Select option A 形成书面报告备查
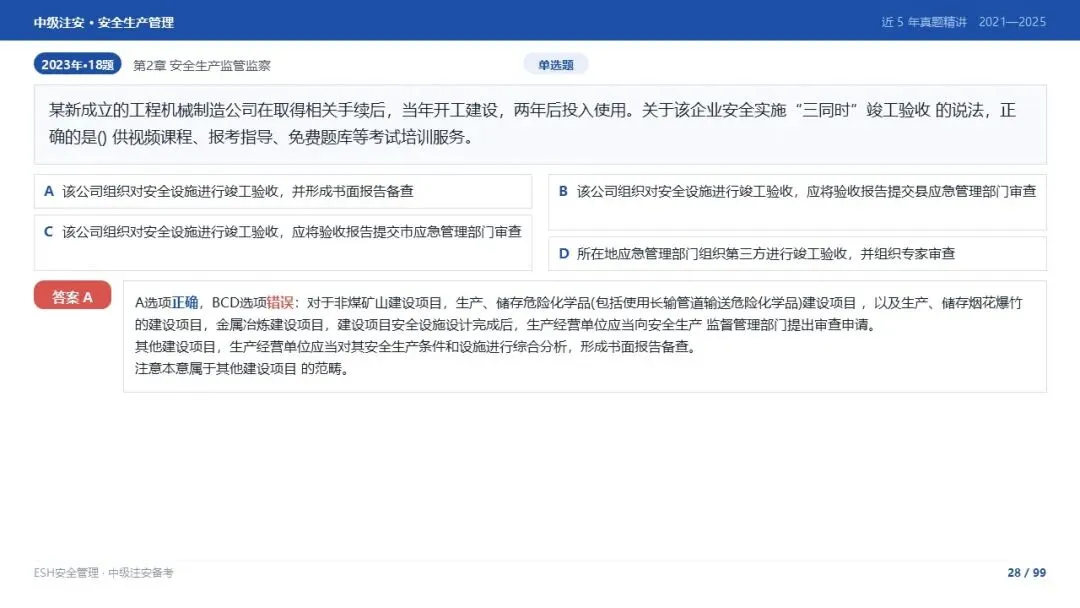The image size is (1080, 608). [283, 191]
